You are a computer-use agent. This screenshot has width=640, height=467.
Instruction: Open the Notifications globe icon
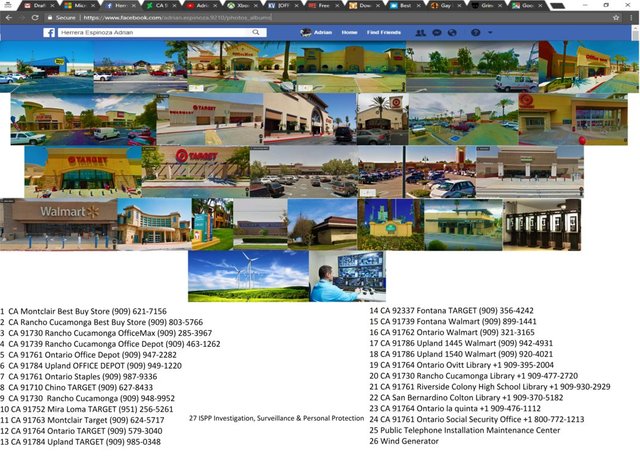[x=452, y=33]
